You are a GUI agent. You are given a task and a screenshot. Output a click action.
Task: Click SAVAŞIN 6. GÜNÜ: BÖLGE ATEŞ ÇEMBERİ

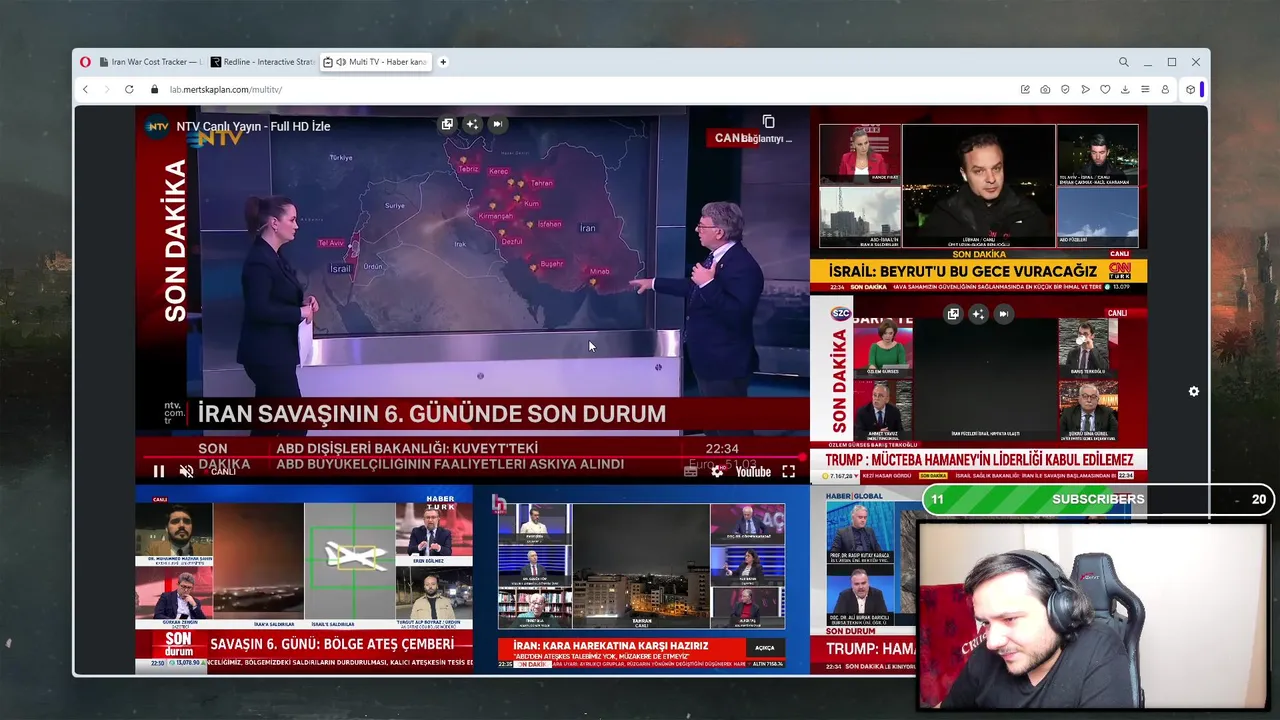[332, 645]
